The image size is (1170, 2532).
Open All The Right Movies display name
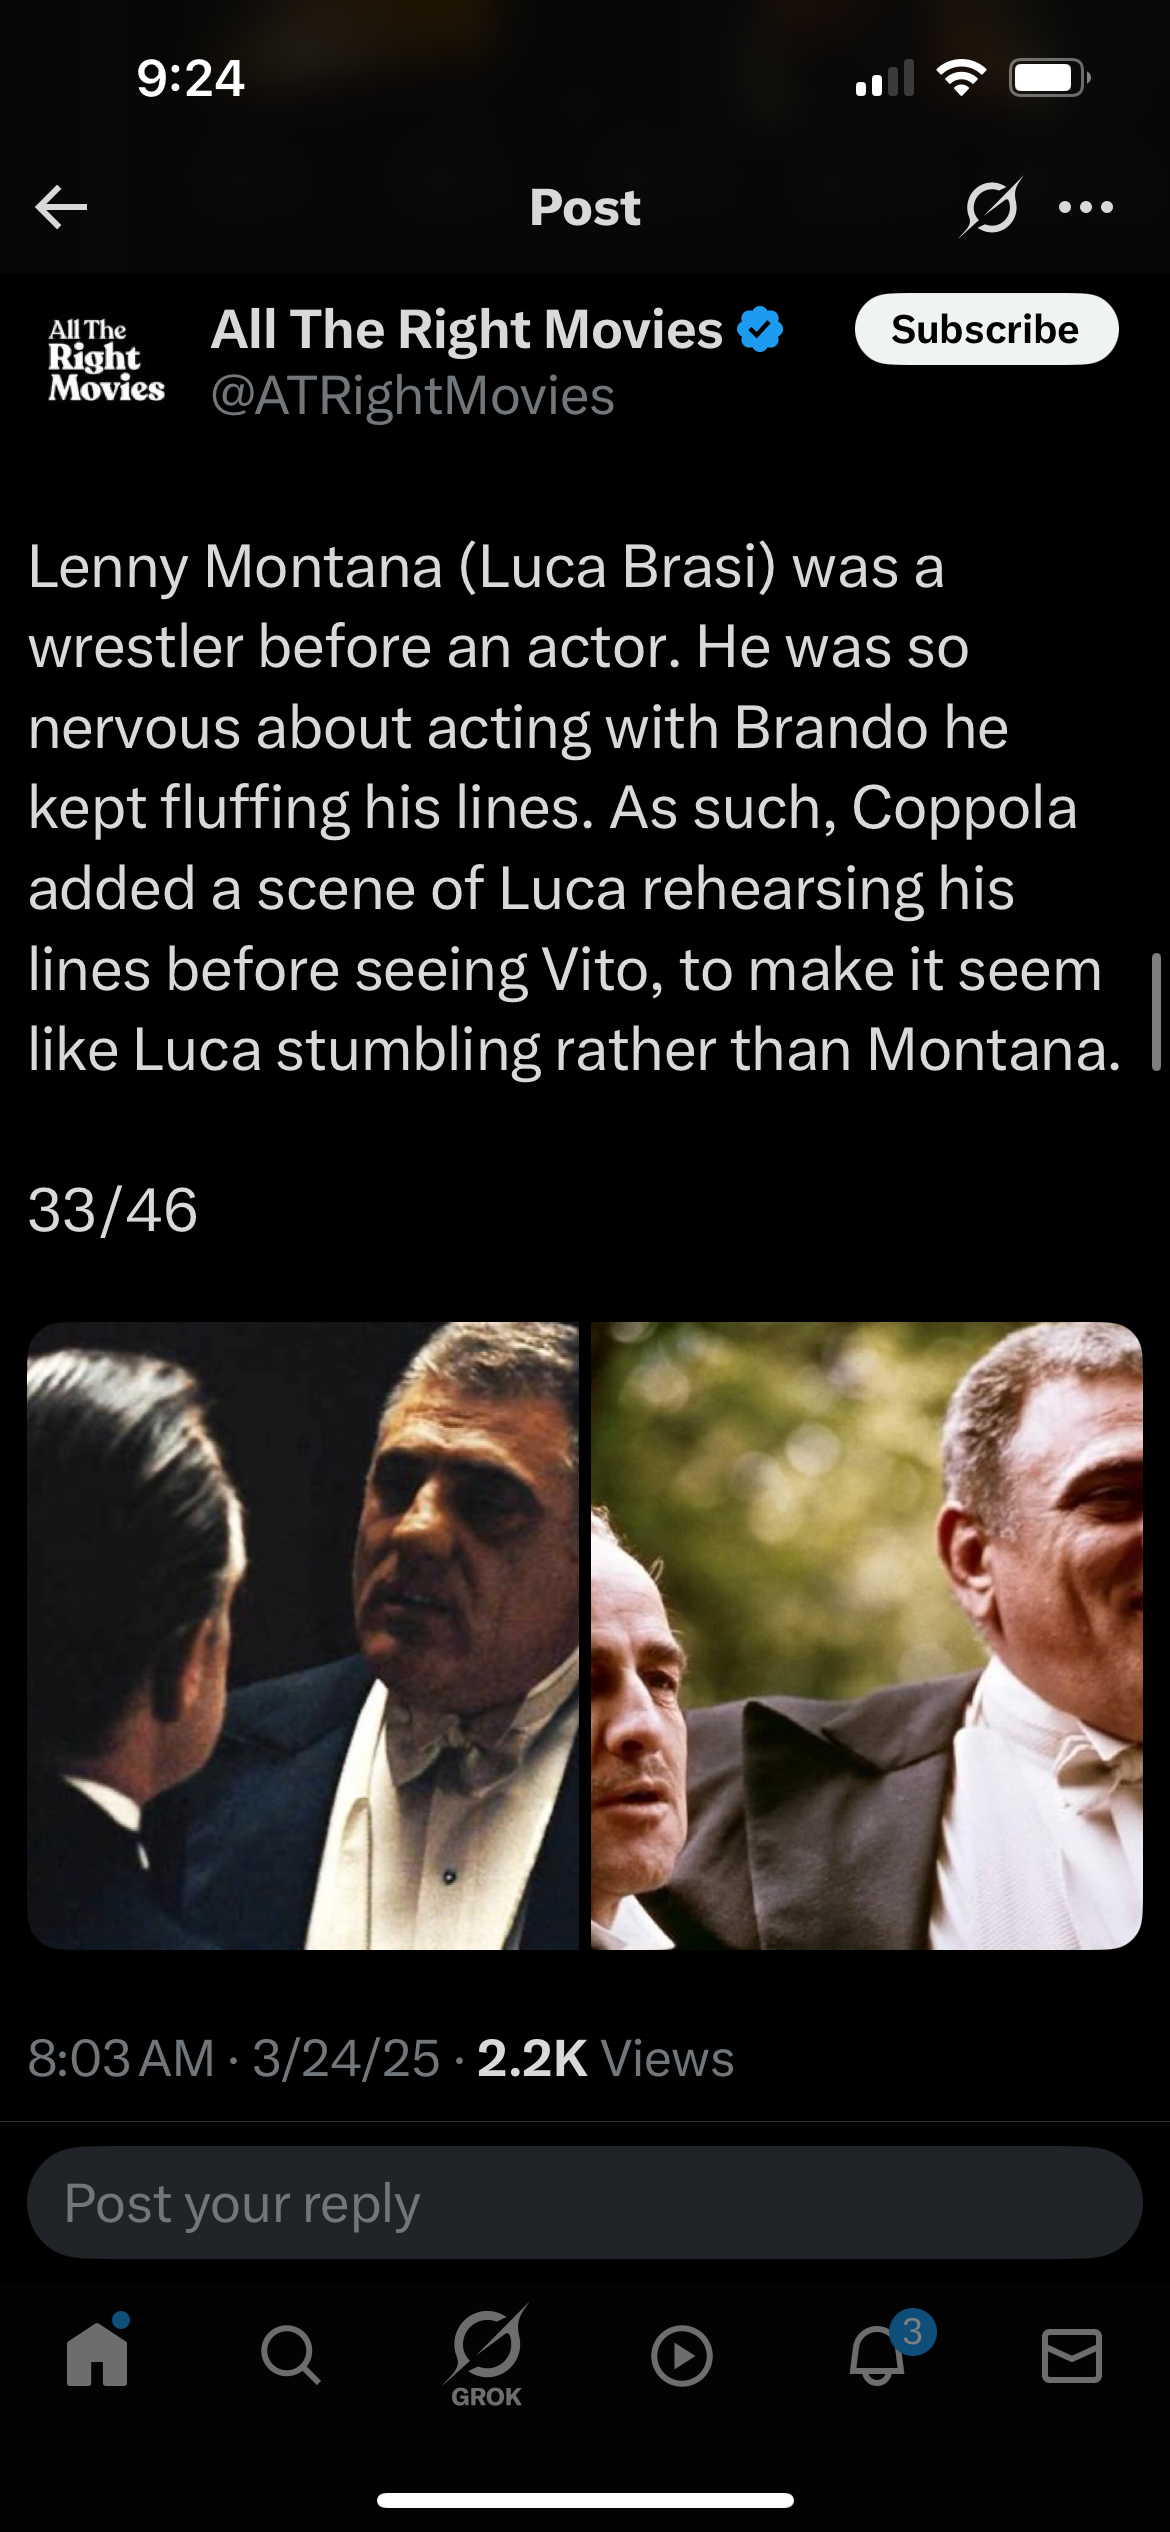pos(466,329)
